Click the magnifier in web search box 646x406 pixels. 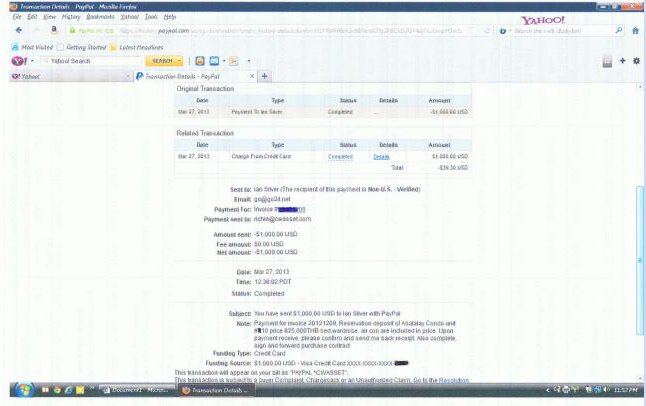pos(619,31)
